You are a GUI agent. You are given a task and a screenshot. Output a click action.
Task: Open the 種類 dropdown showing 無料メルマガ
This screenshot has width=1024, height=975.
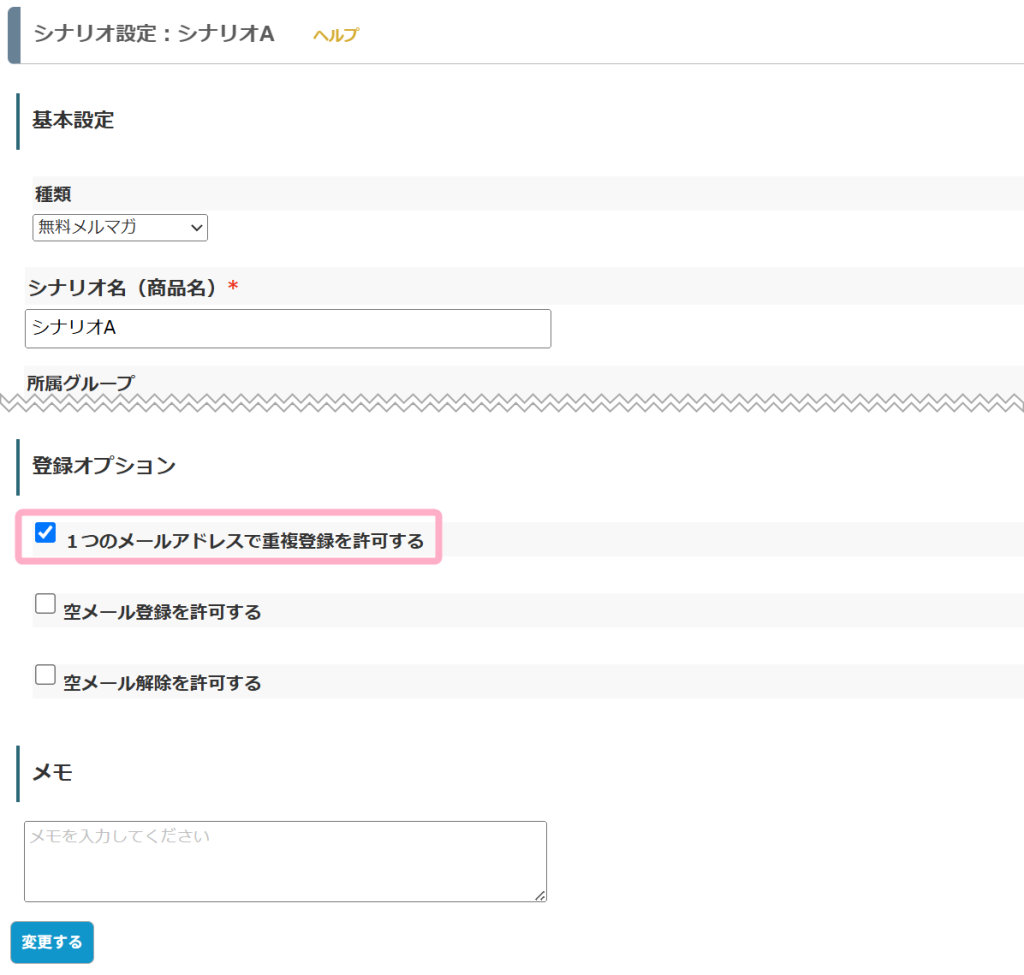click(120, 227)
